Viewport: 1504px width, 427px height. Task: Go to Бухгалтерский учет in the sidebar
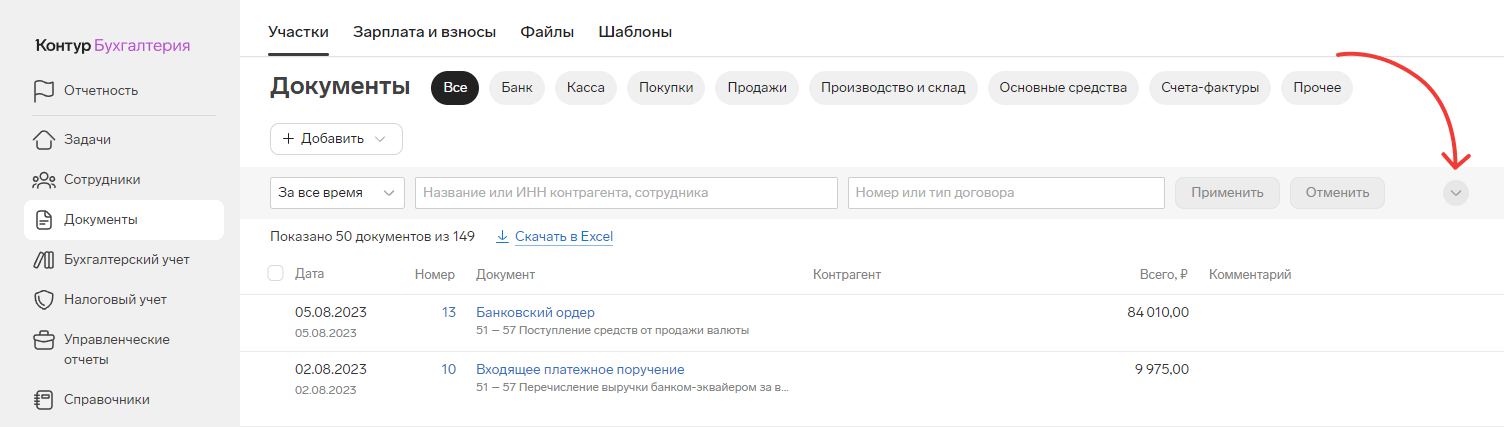pyautogui.click(x=127, y=259)
